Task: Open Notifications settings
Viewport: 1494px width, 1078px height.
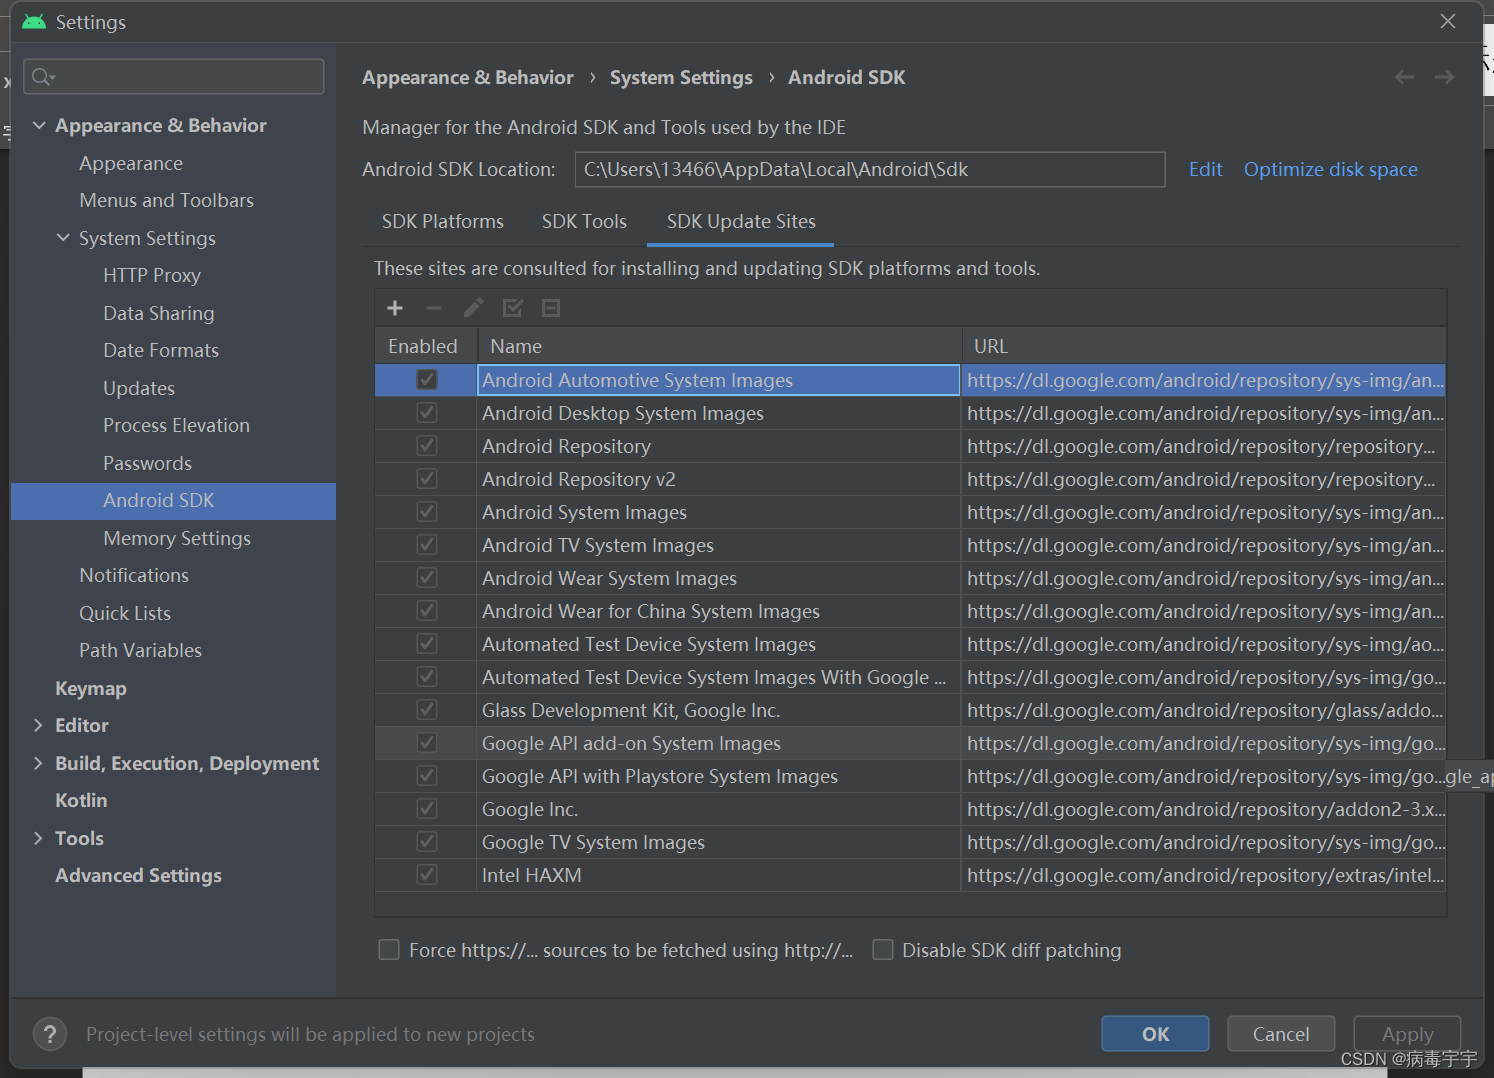Action: [x=134, y=575]
